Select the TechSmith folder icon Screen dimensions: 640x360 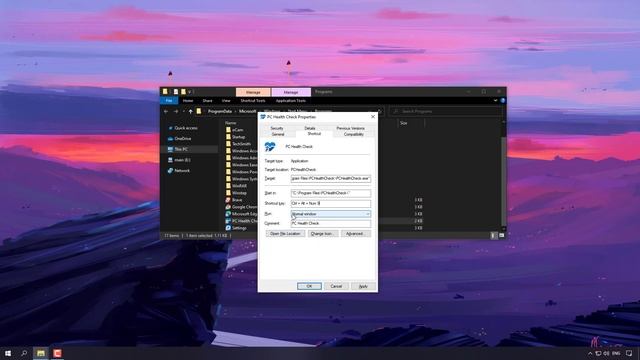pos(228,144)
